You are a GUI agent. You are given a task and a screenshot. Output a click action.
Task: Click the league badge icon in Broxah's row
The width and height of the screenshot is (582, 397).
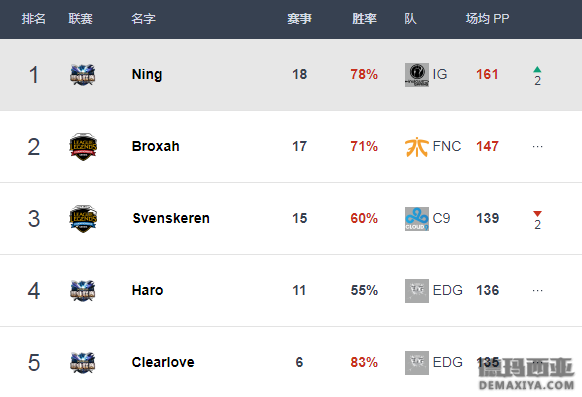83,147
